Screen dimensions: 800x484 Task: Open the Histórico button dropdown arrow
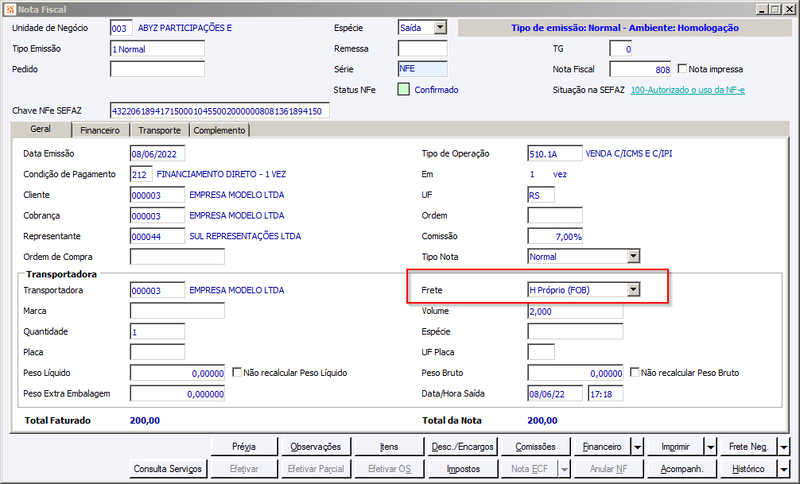point(784,469)
